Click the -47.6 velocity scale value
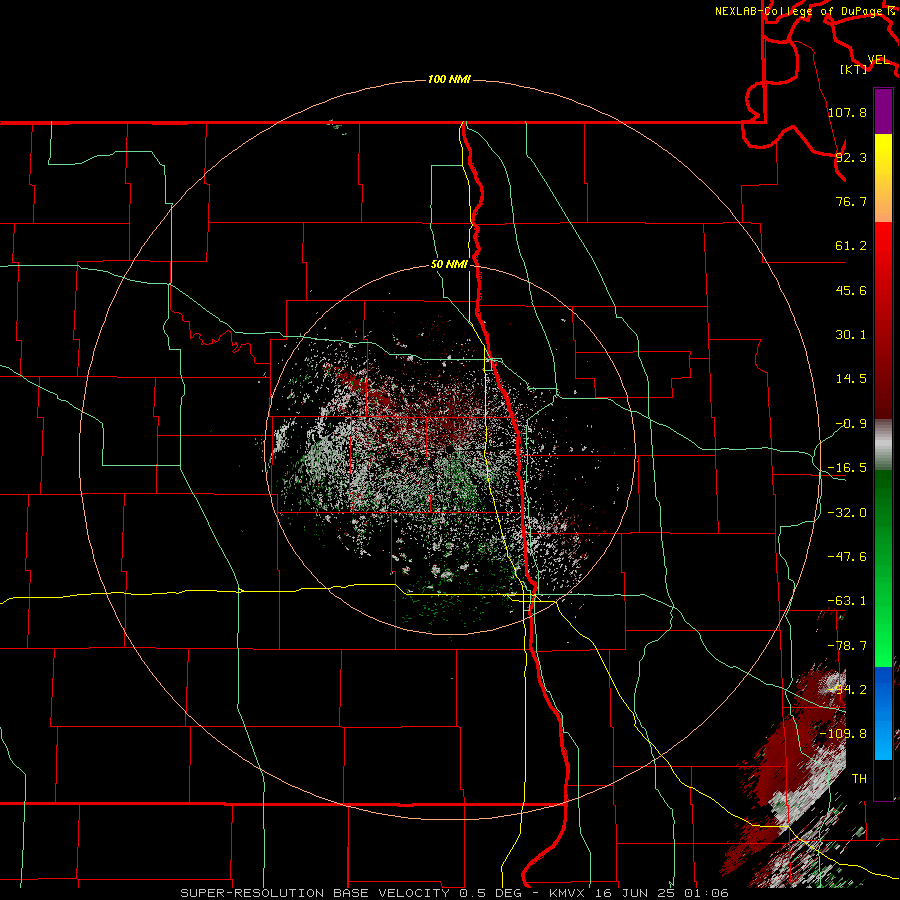This screenshot has height=900, width=900. [847, 557]
